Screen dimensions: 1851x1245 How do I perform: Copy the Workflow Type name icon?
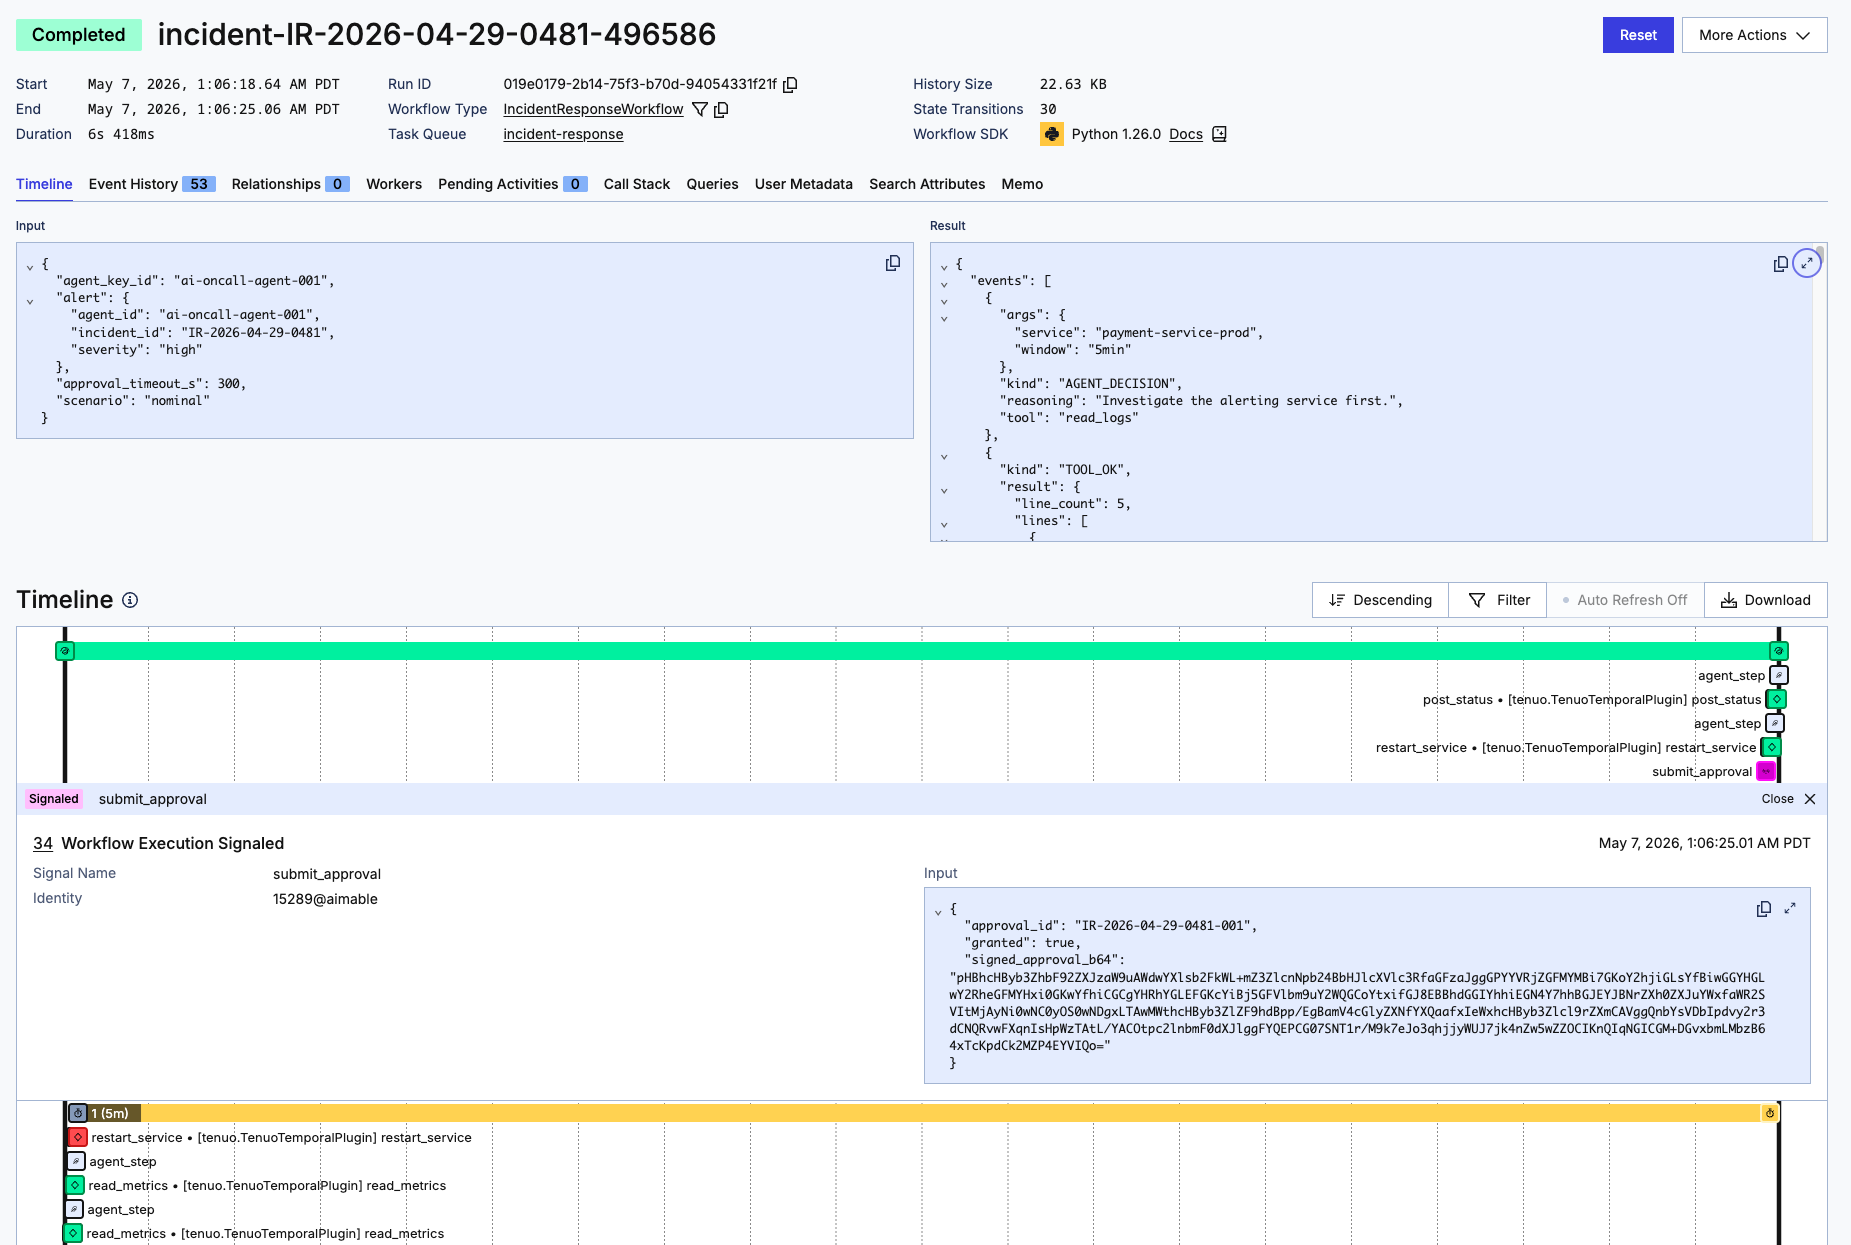(721, 110)
